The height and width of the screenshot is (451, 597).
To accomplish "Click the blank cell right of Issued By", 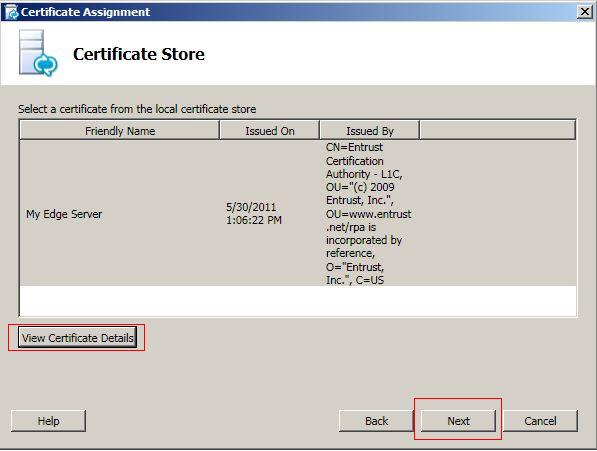I will click(x=498, y=214).
